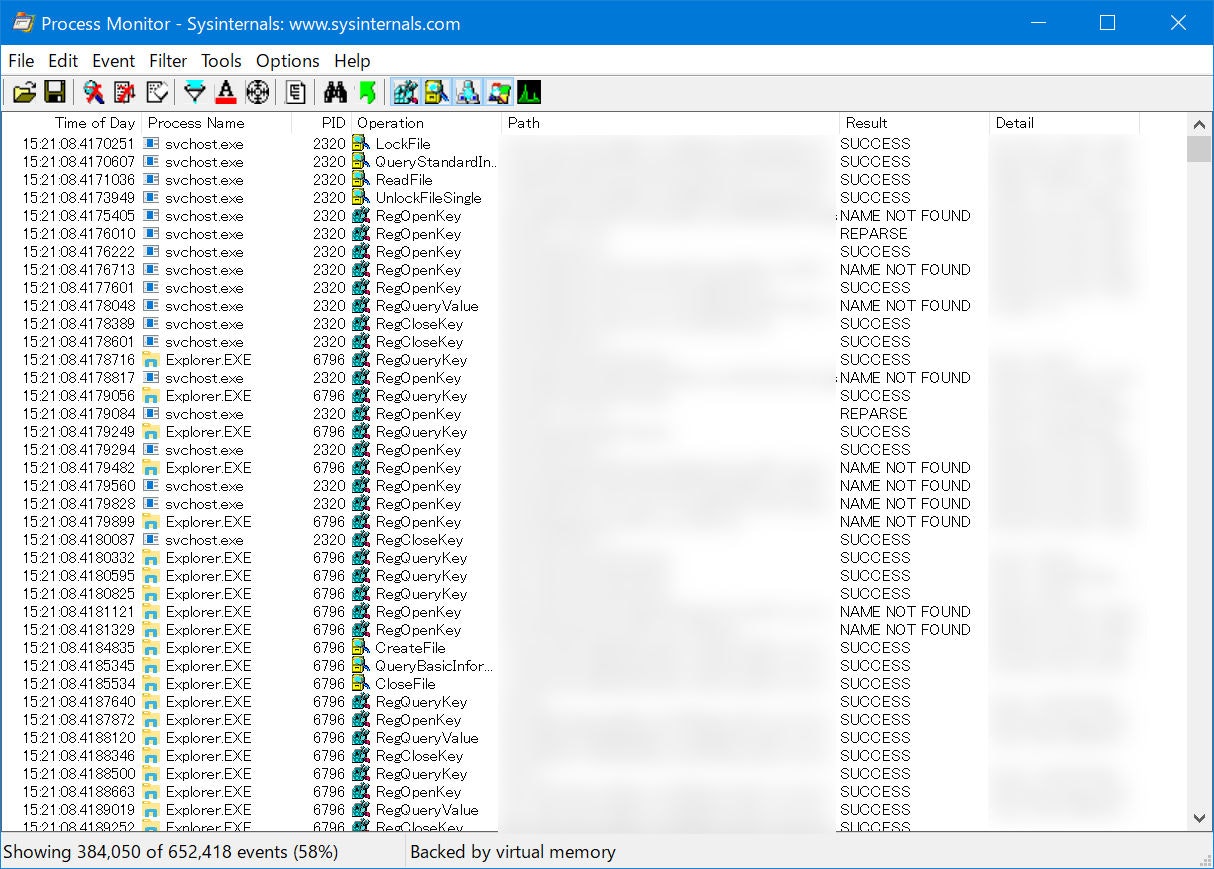Open the Filter menu

tap(168, 61)
